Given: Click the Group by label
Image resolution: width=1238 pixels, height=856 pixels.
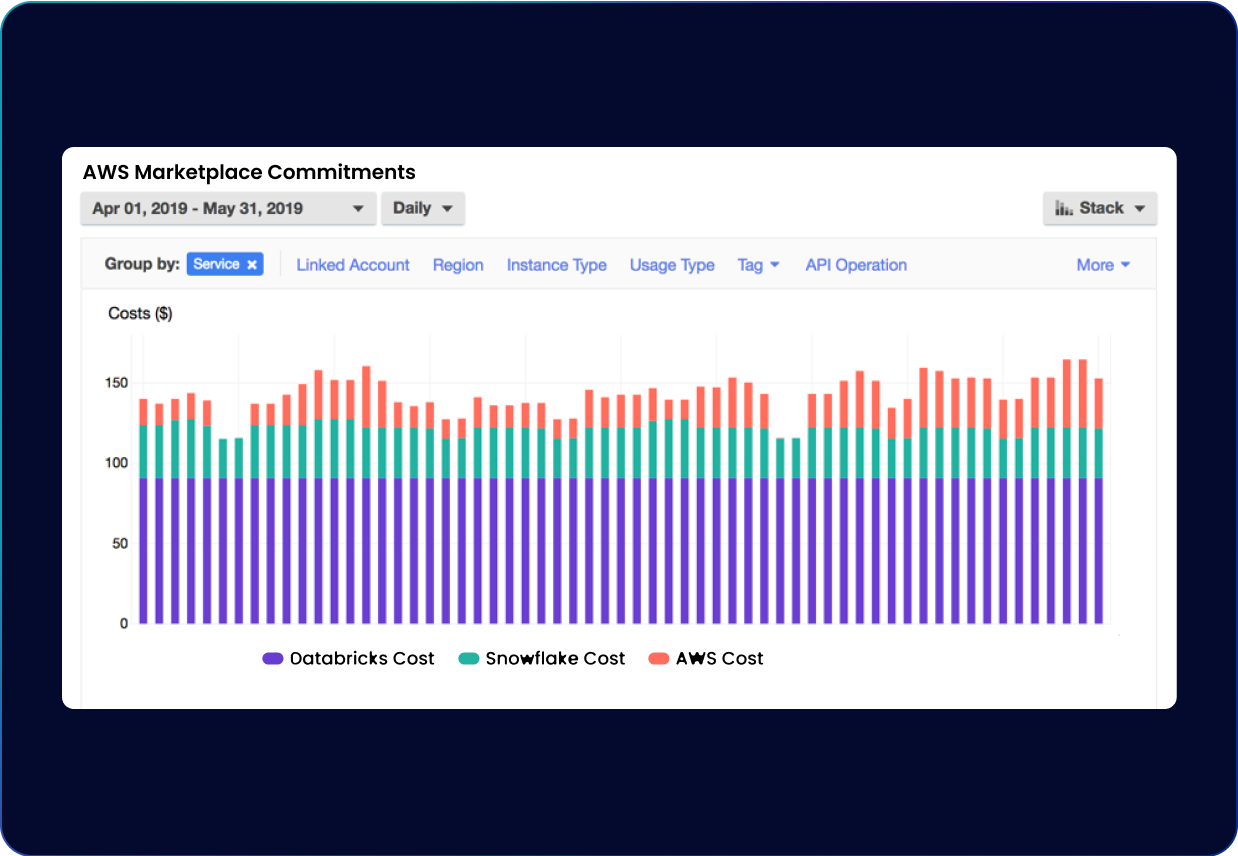Looking at the screenshot, I should click(142, 265).
